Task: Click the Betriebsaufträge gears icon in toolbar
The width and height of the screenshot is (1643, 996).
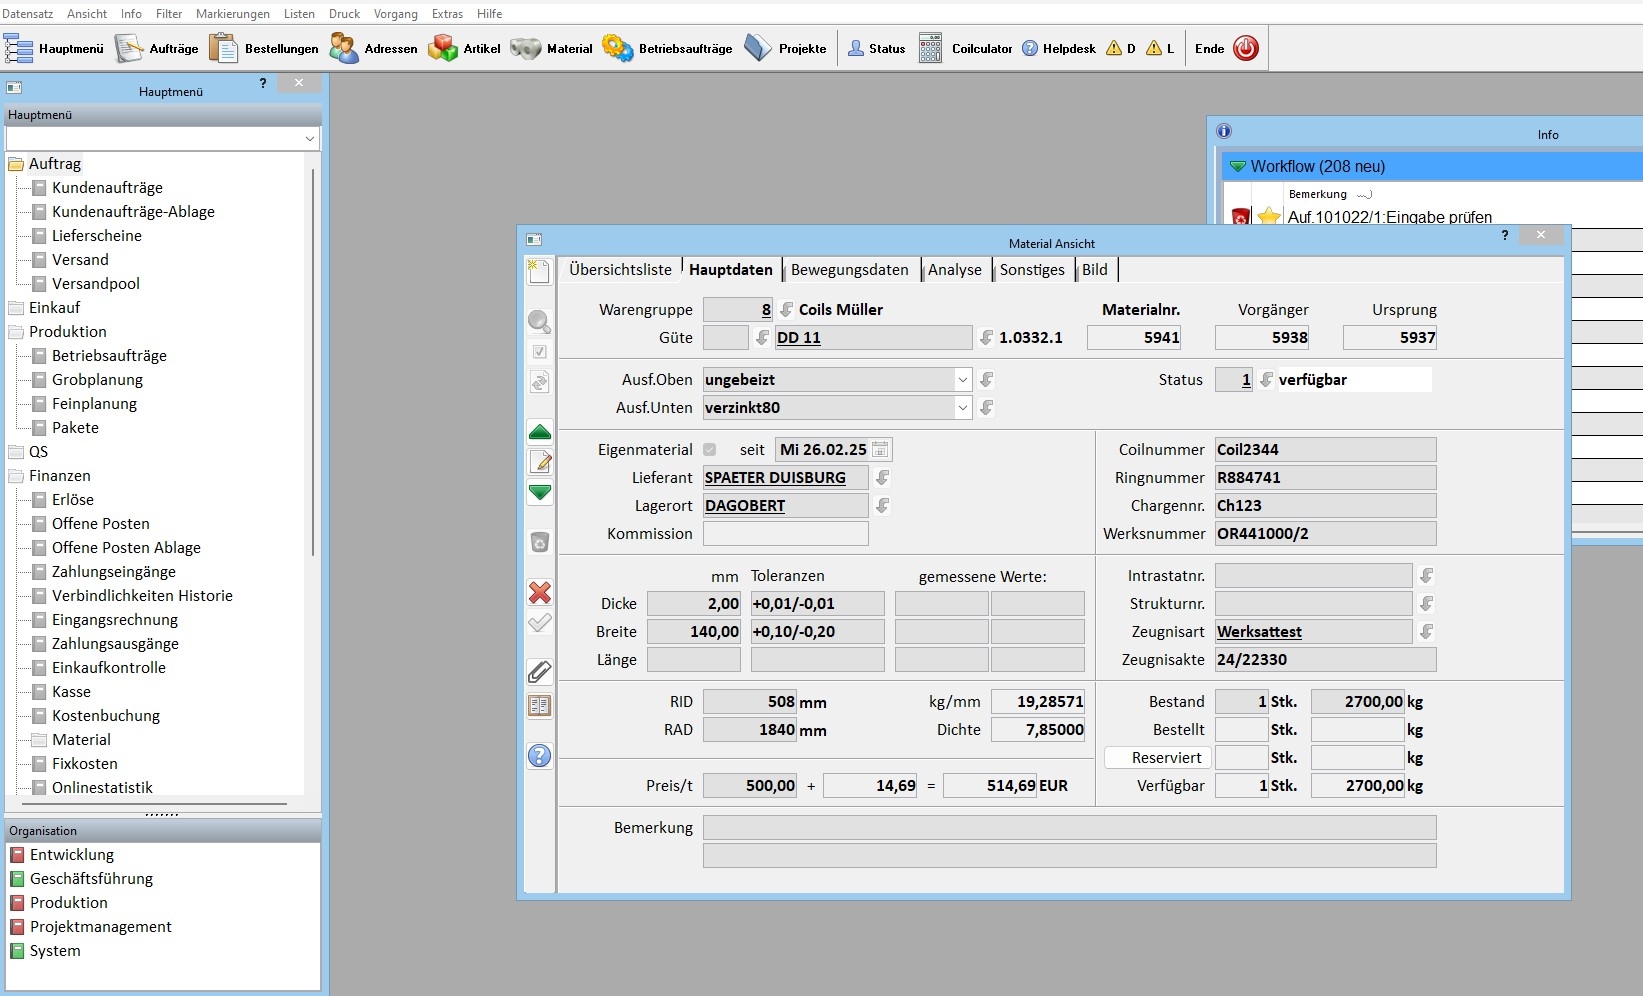Action: [x=617, y=48]
